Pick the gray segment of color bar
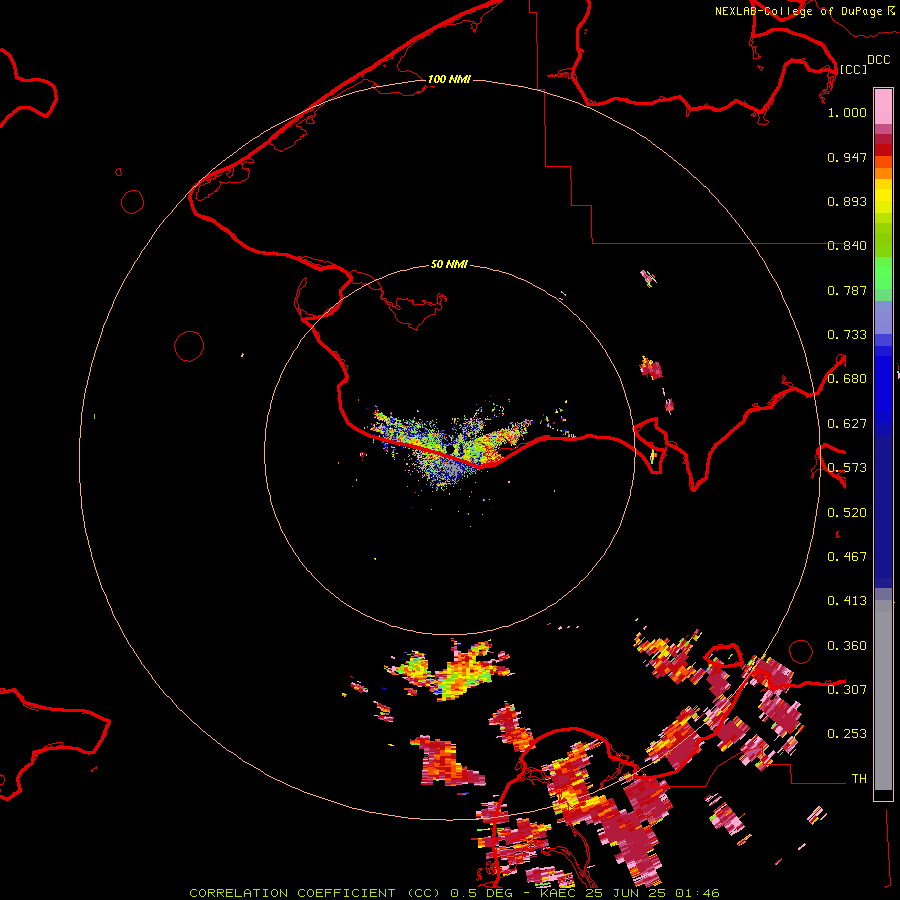Image resolution: width=900 pixels, height=900 pixels. (x=883, y=695)
